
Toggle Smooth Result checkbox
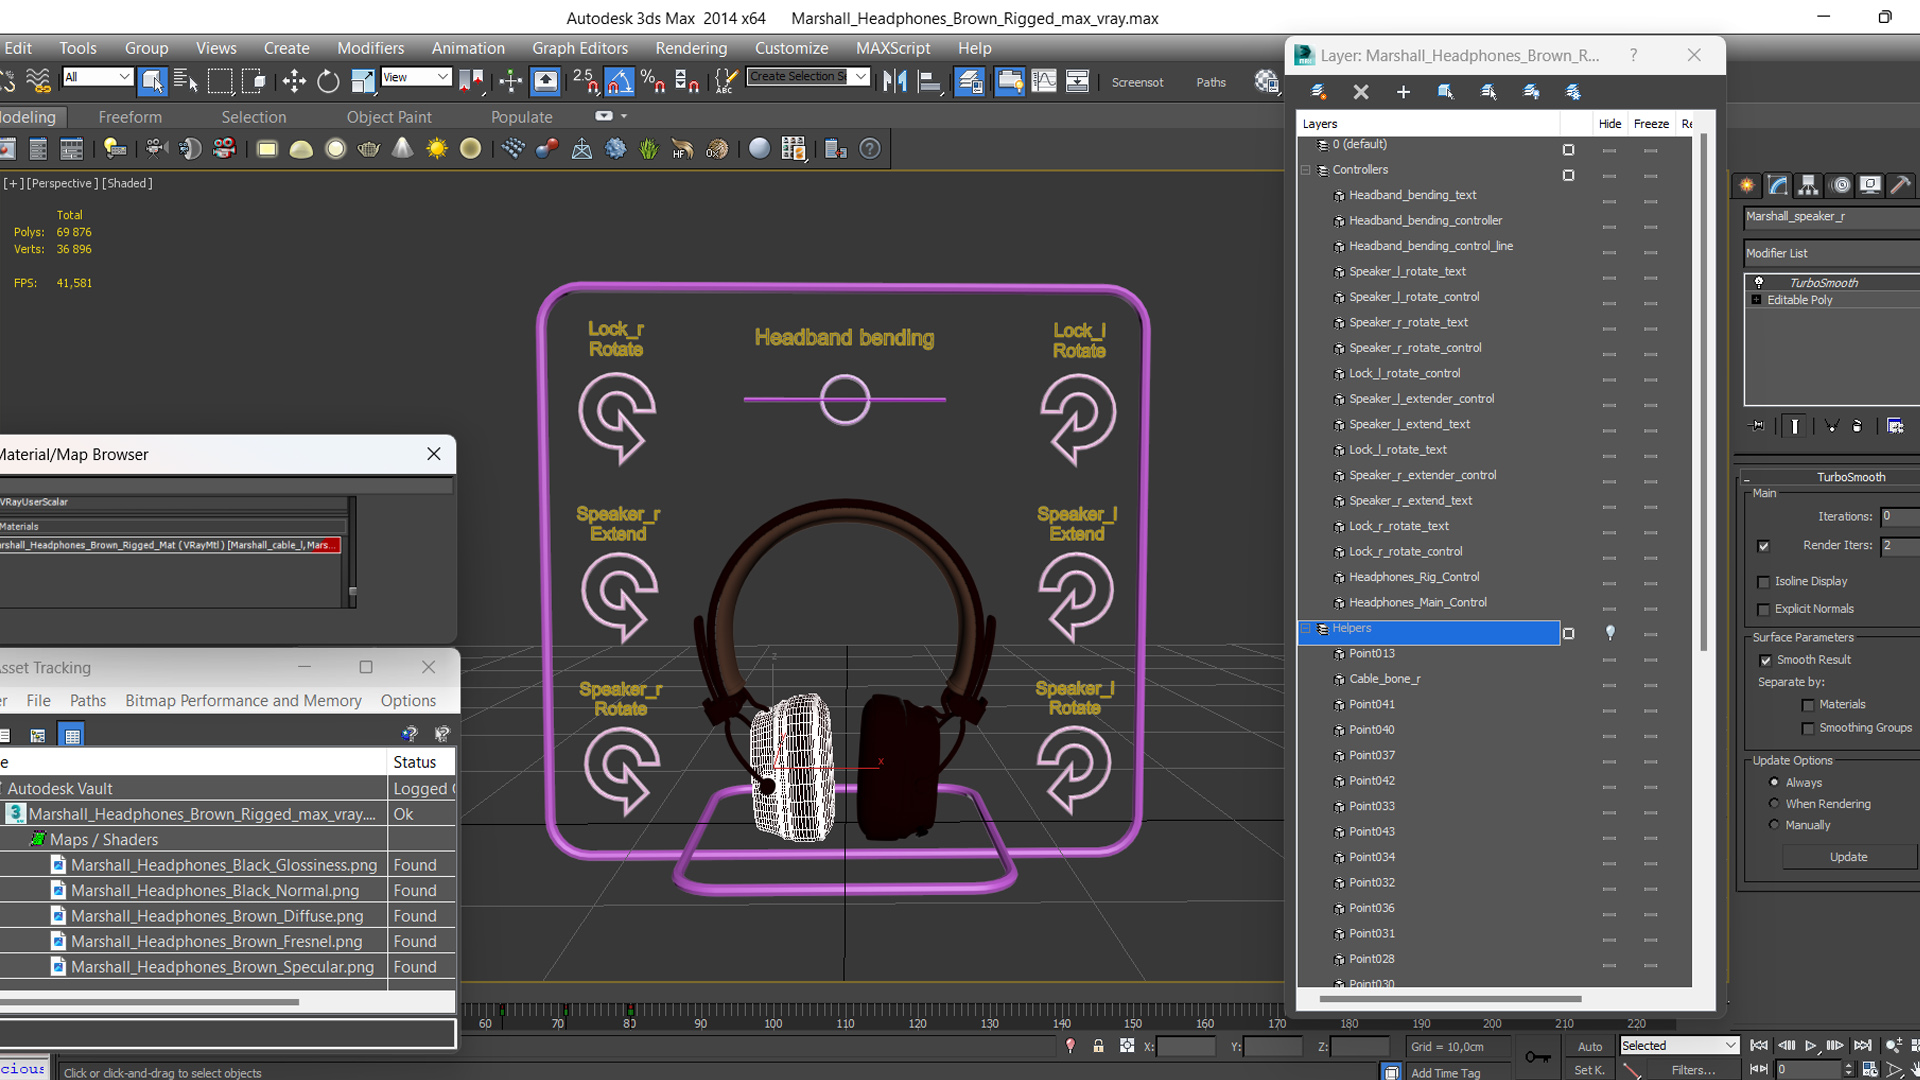coord(1765,660)
